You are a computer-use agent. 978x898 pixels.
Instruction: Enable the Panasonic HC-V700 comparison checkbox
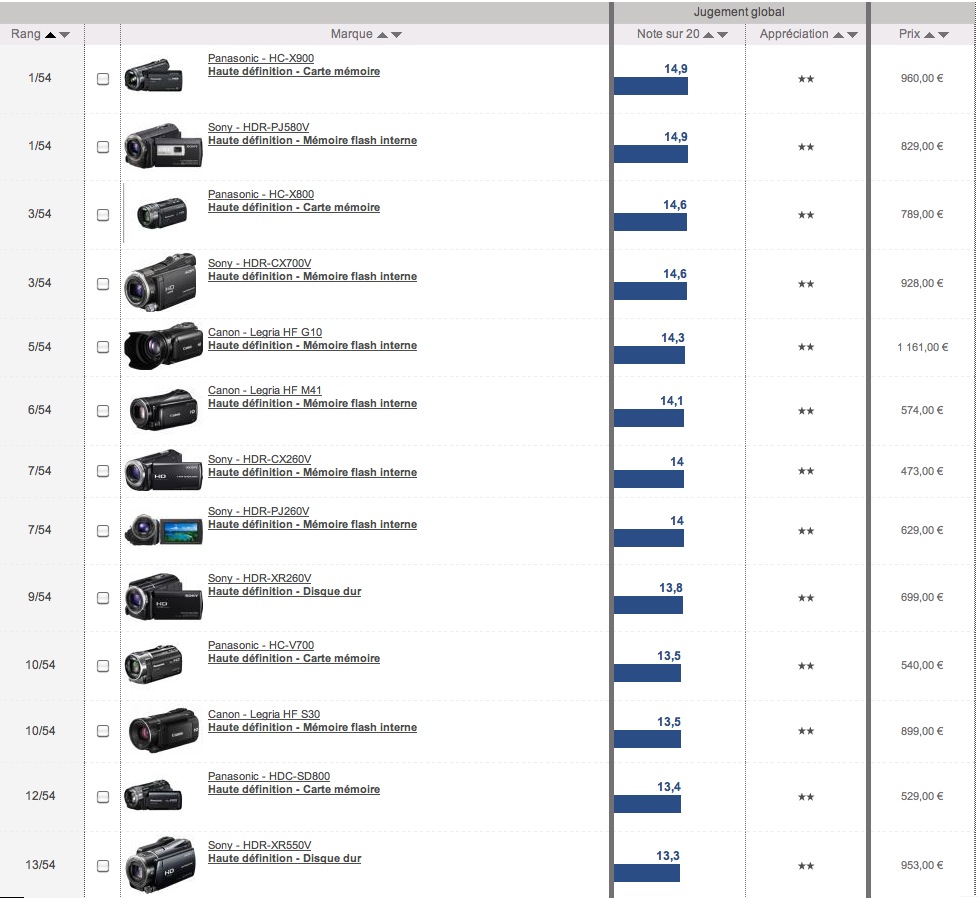103,665
